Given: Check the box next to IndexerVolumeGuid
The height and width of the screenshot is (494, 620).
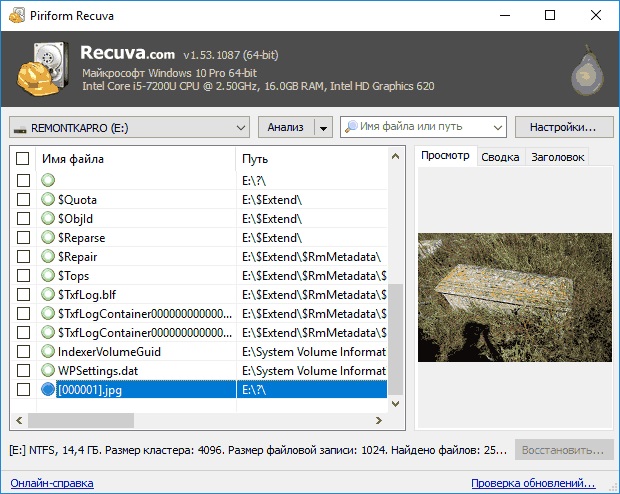Looking at the screenshot, I should coord(24,352).
